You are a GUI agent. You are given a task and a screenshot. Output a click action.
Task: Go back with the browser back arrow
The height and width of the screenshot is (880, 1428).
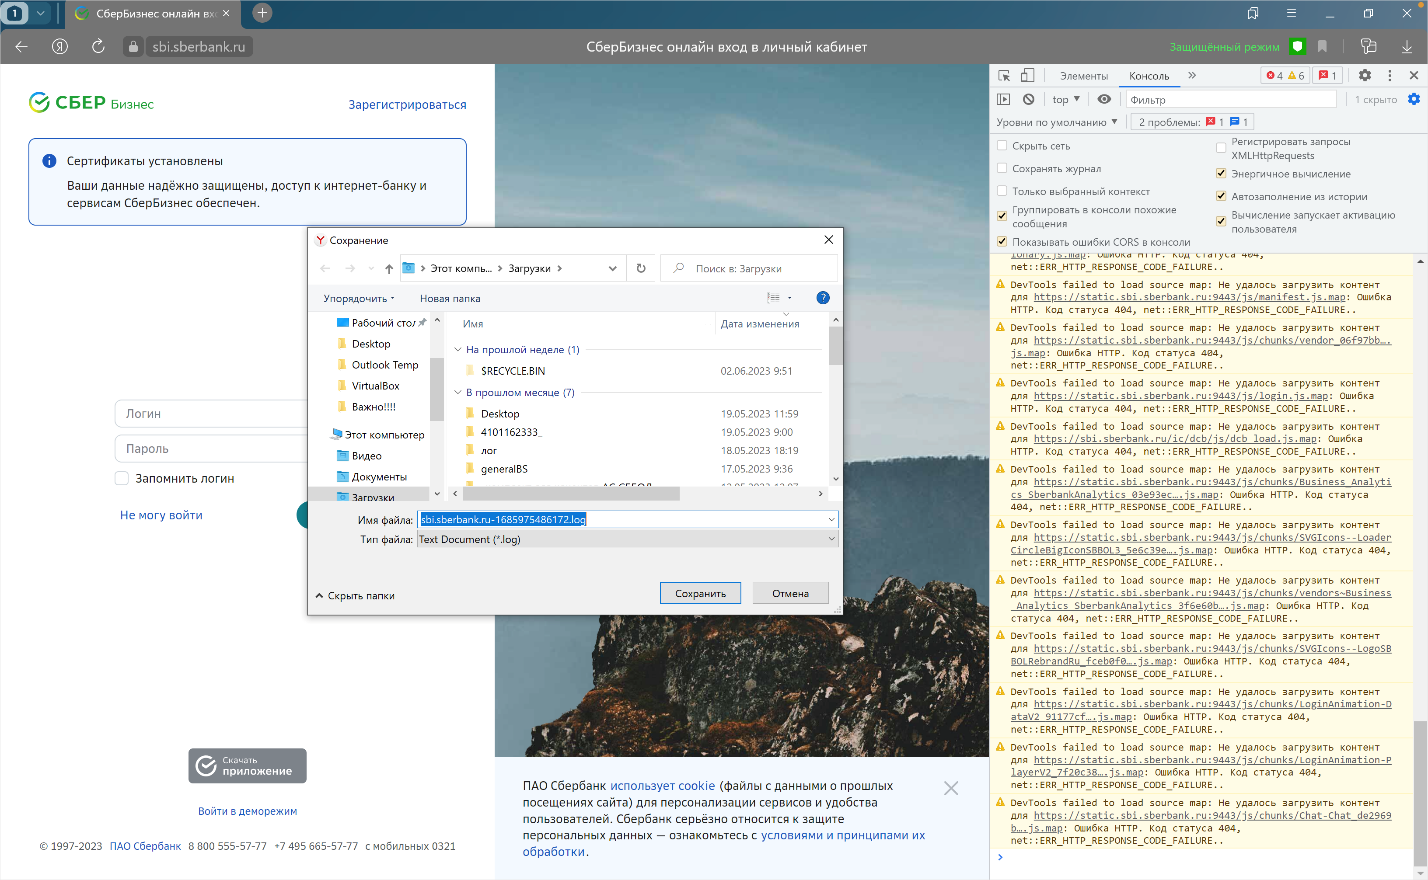22,46
